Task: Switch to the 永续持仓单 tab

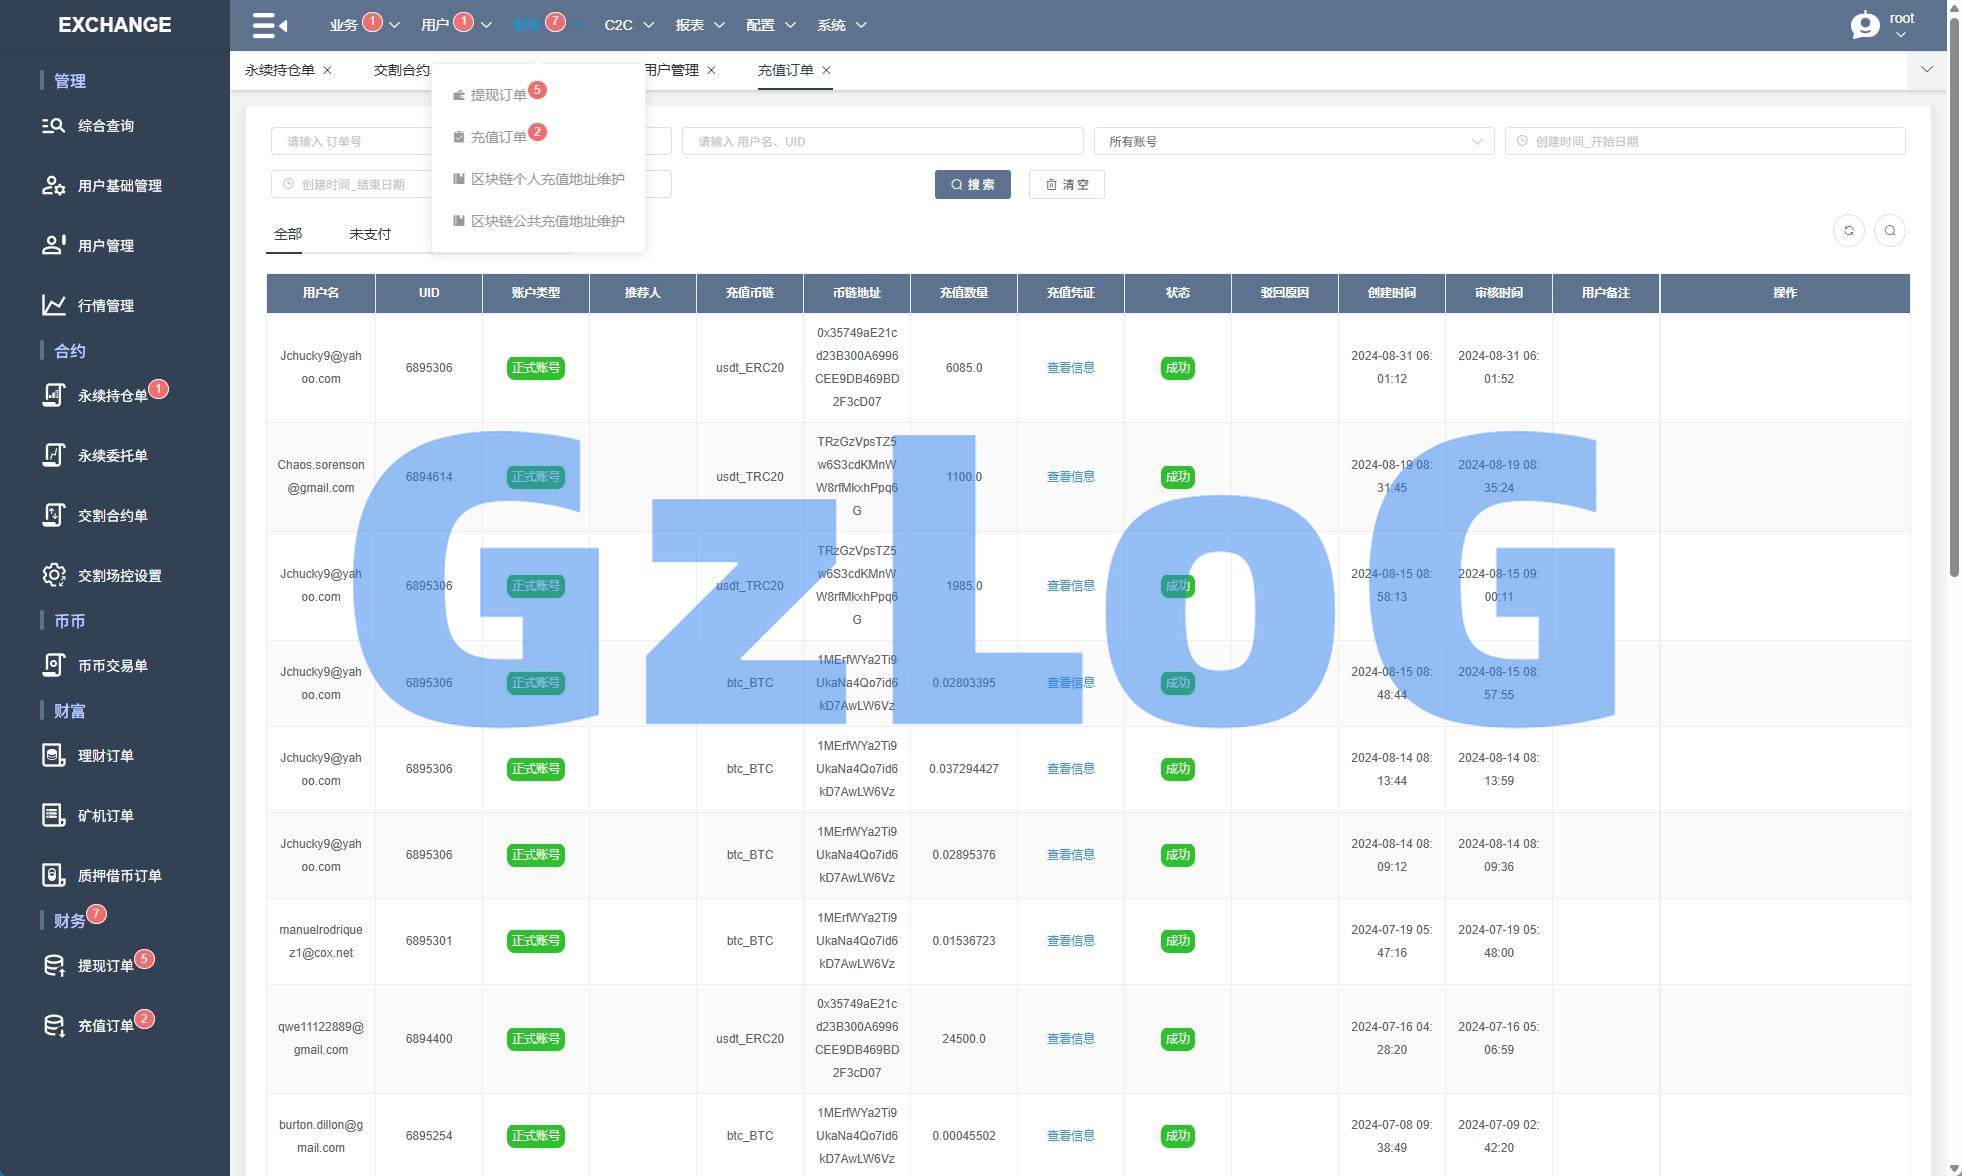Action: tap(280, 70)
